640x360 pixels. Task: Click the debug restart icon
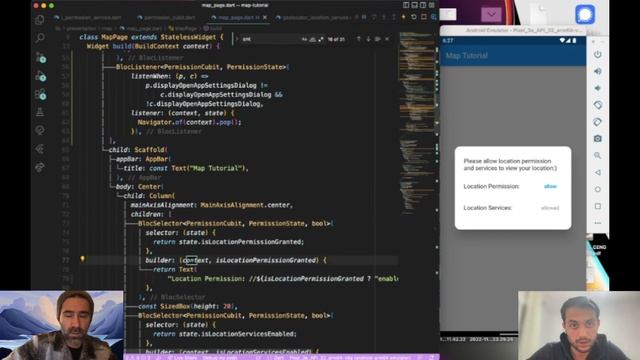coord(413,17)
